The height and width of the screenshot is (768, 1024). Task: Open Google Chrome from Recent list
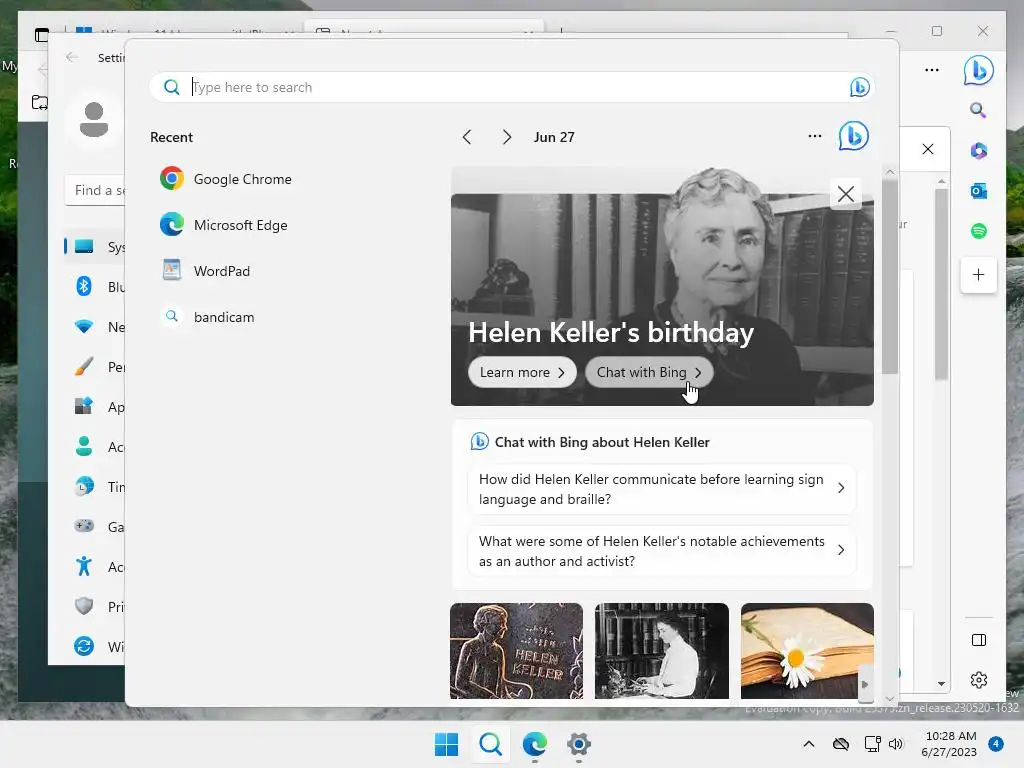click(x=225, y=179)
